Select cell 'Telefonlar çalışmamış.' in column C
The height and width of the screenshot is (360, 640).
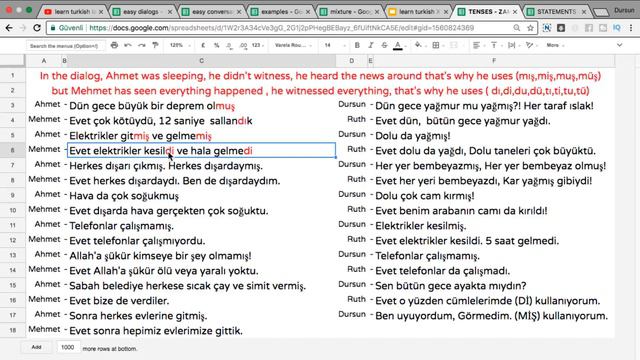(x=201, y=226)
